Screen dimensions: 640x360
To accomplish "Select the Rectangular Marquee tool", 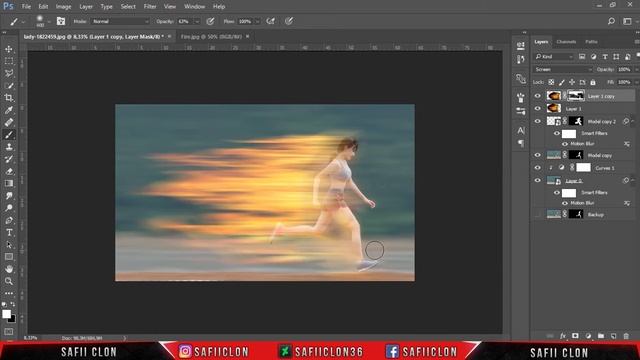I will pyautogui.click(x=9, y=61).
